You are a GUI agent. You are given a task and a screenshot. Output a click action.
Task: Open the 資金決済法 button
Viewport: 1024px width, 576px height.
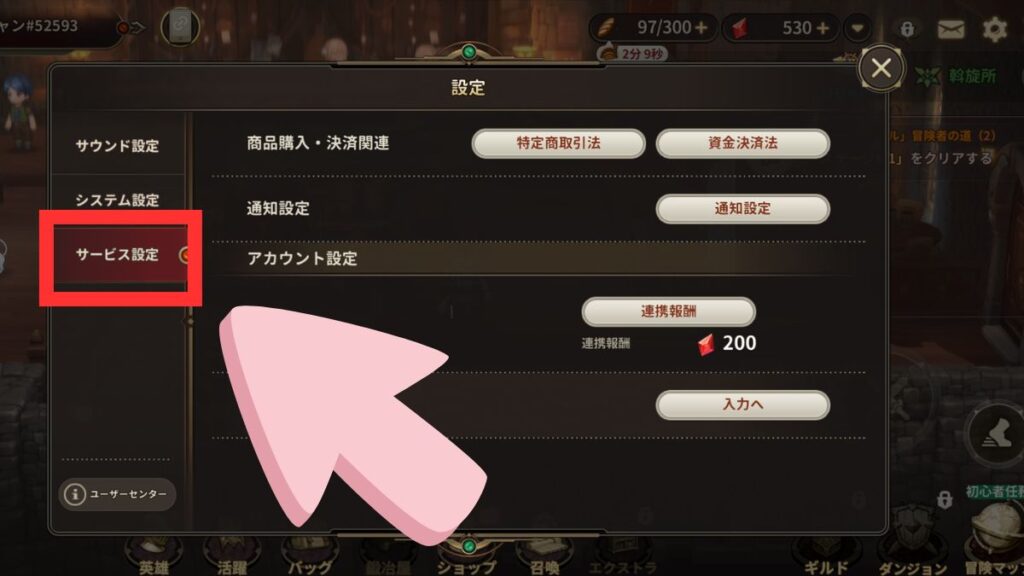coord(743,143)
